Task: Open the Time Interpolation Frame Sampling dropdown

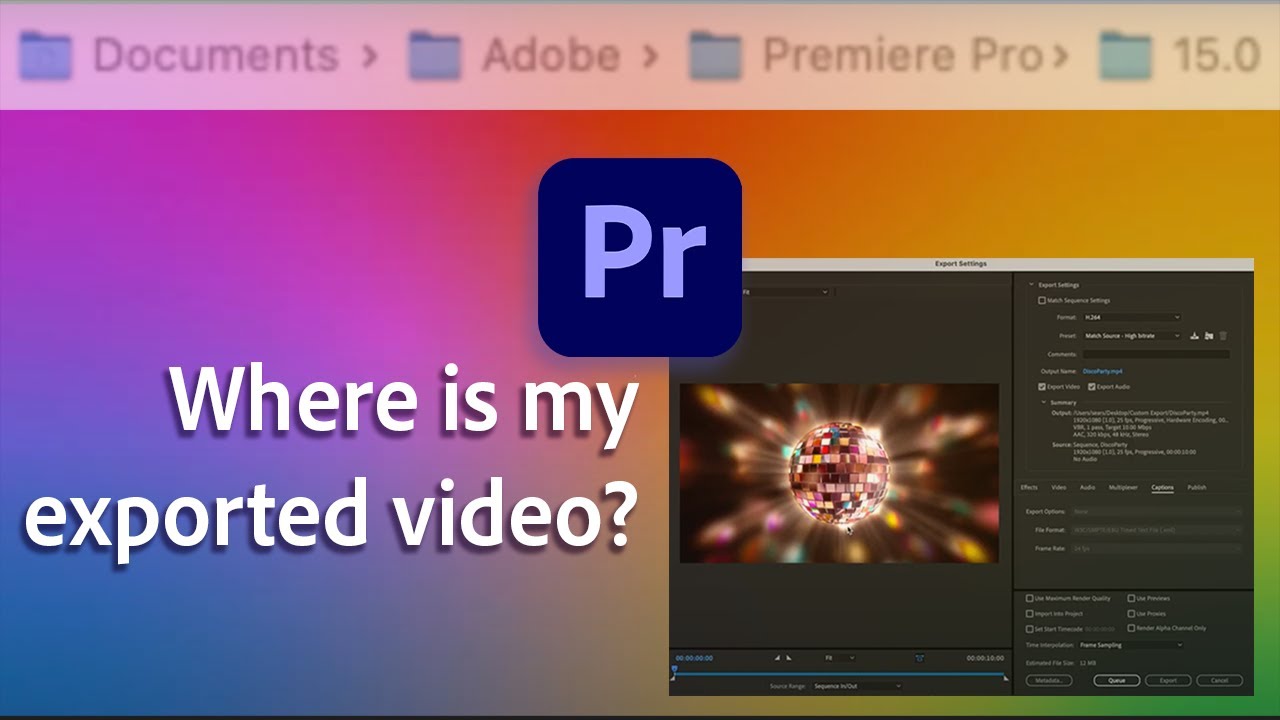Action: click(1131, 645)
